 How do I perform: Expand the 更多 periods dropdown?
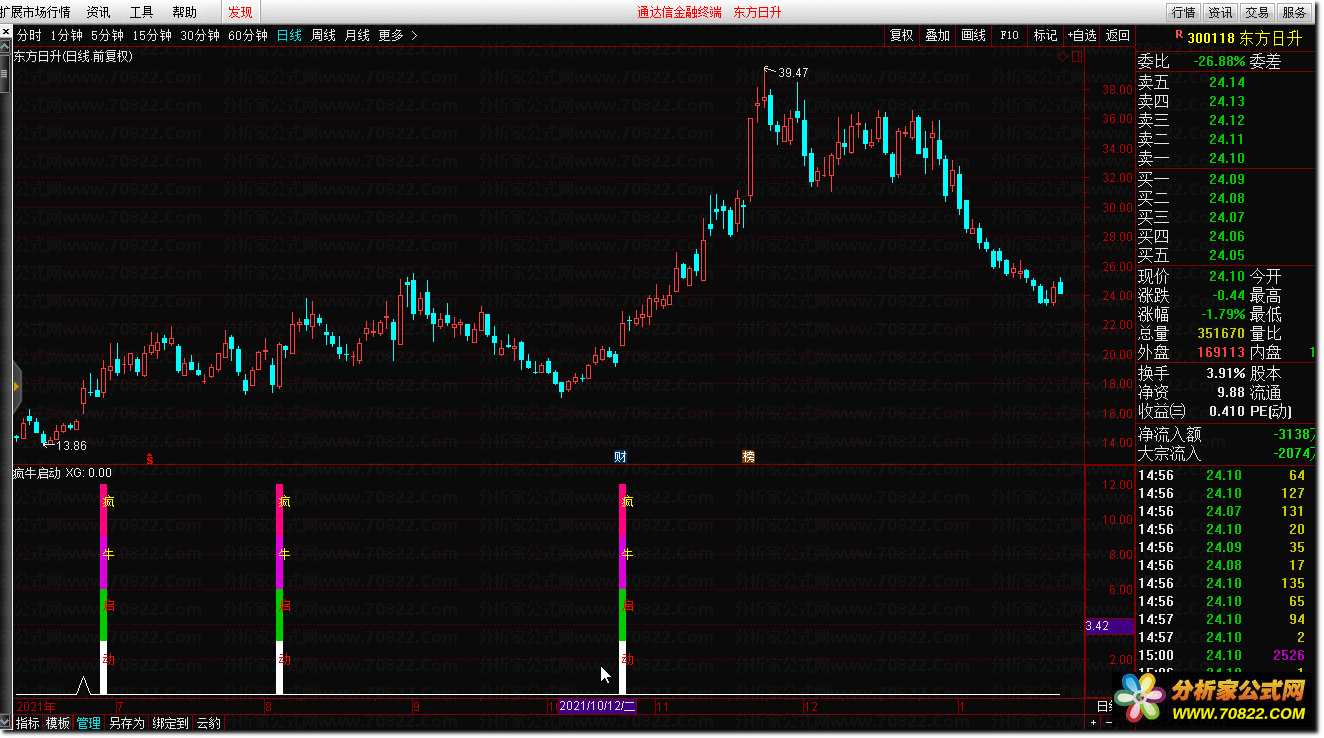[x=398, y=35]
